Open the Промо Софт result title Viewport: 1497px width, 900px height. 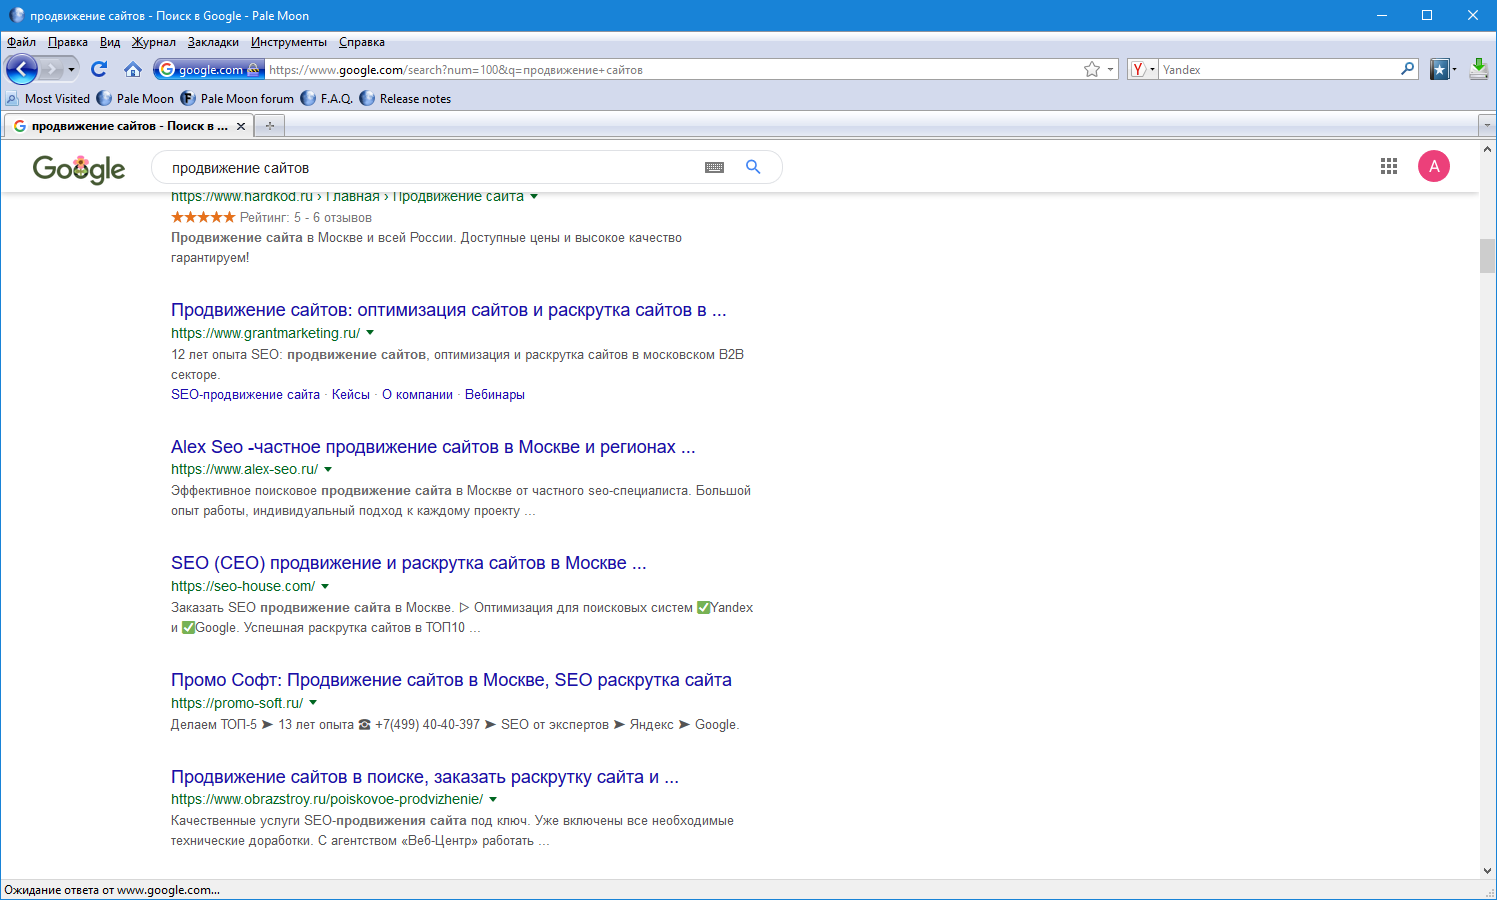[x=451, y=680]
